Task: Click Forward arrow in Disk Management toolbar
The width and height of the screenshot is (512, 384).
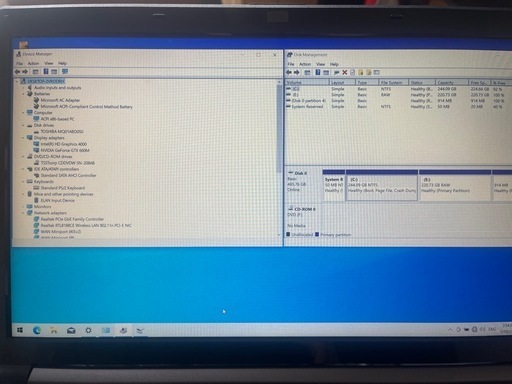Action: point(297,72)
